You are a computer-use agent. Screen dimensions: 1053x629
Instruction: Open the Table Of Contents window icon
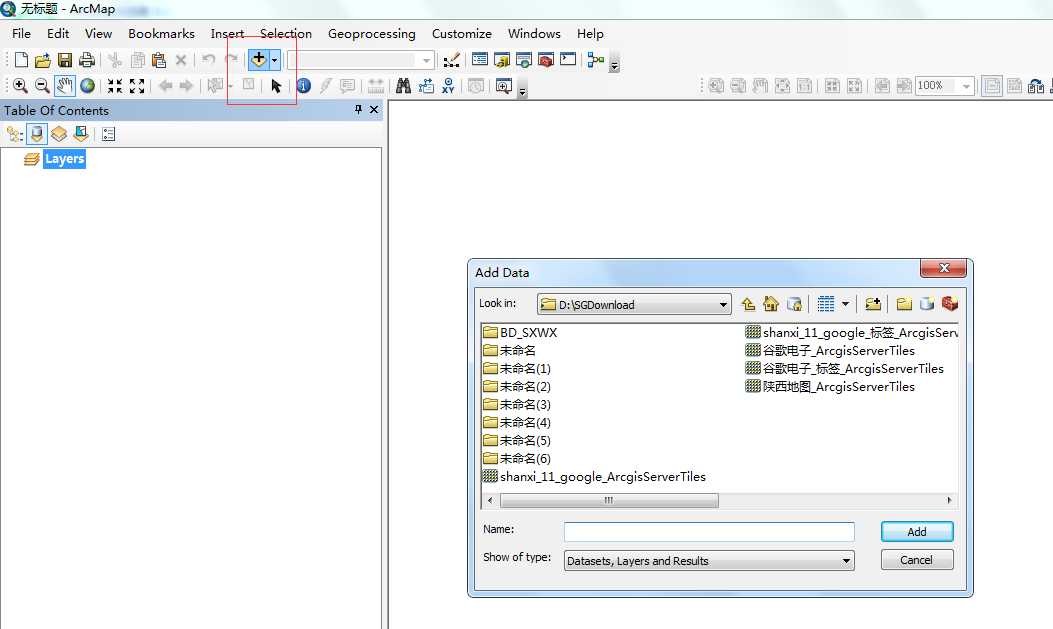(x=479, y=60)
